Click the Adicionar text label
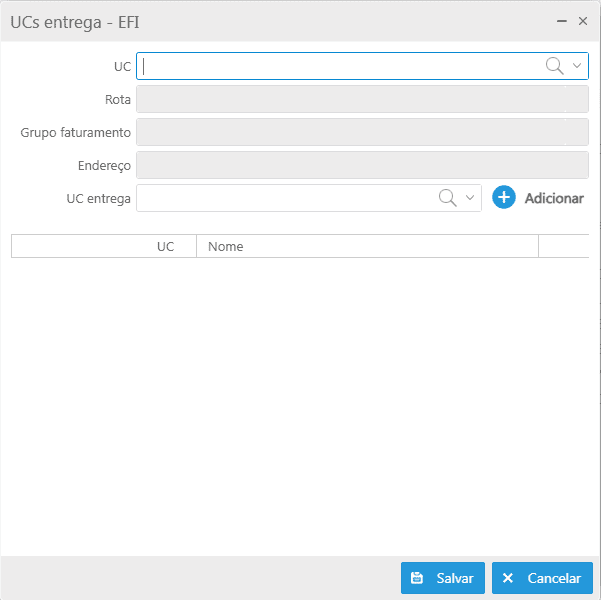The image size is (601, 600). coord(553,198)
